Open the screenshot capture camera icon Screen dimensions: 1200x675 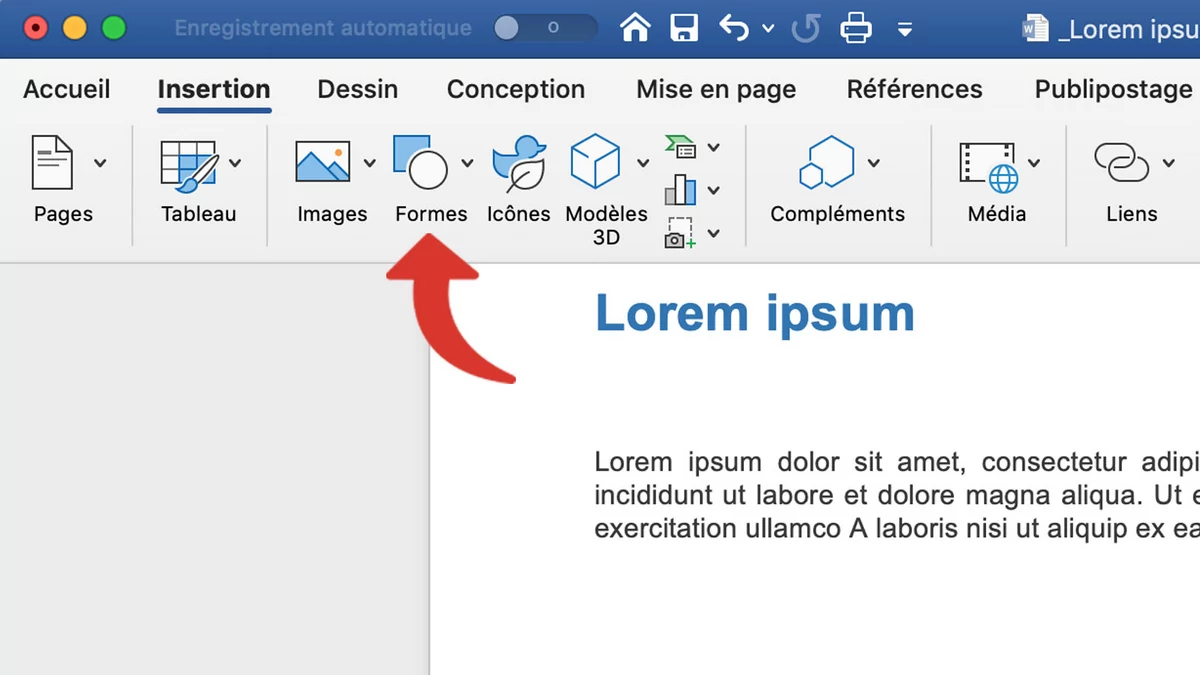click(681, 234)
